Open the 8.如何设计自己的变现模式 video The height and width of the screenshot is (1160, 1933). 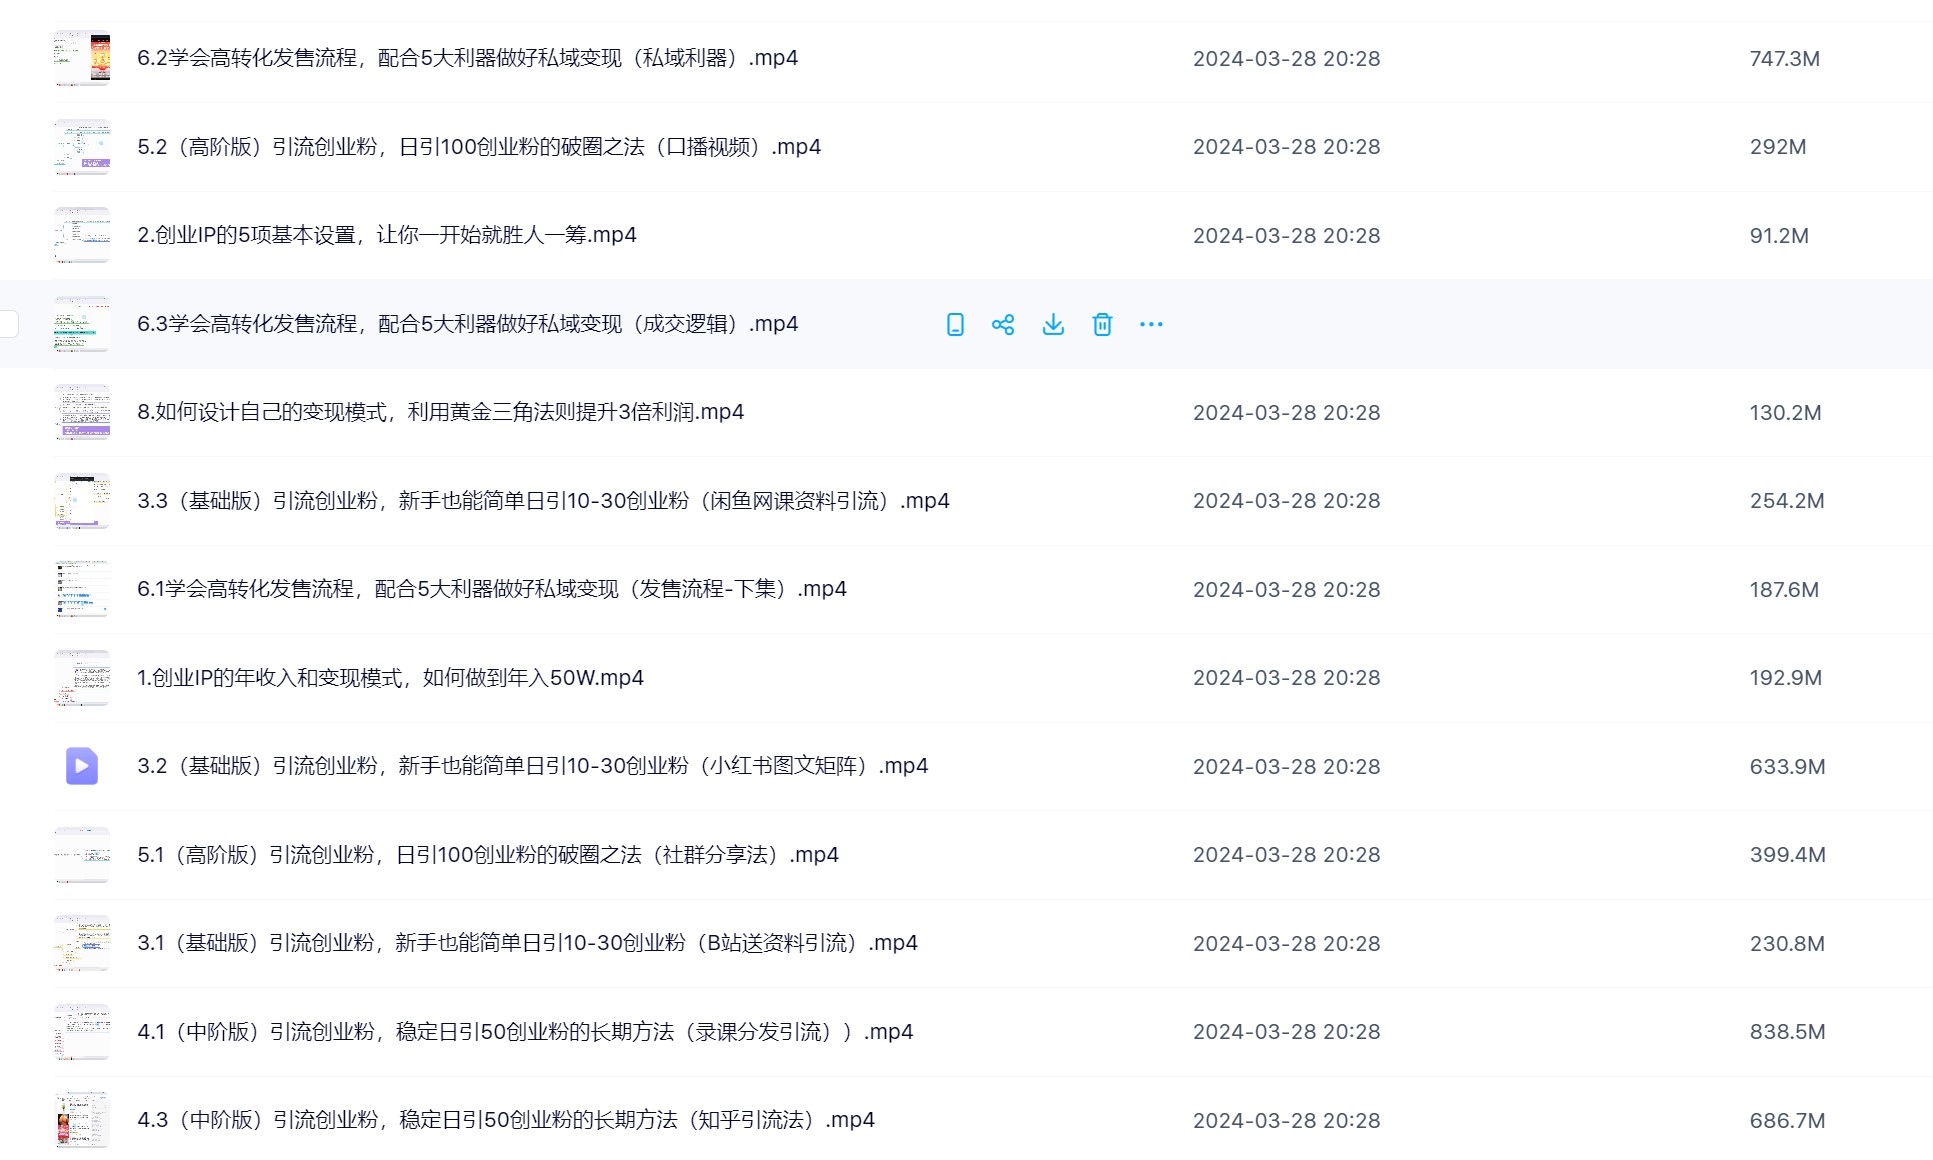(x=440, y=412)
